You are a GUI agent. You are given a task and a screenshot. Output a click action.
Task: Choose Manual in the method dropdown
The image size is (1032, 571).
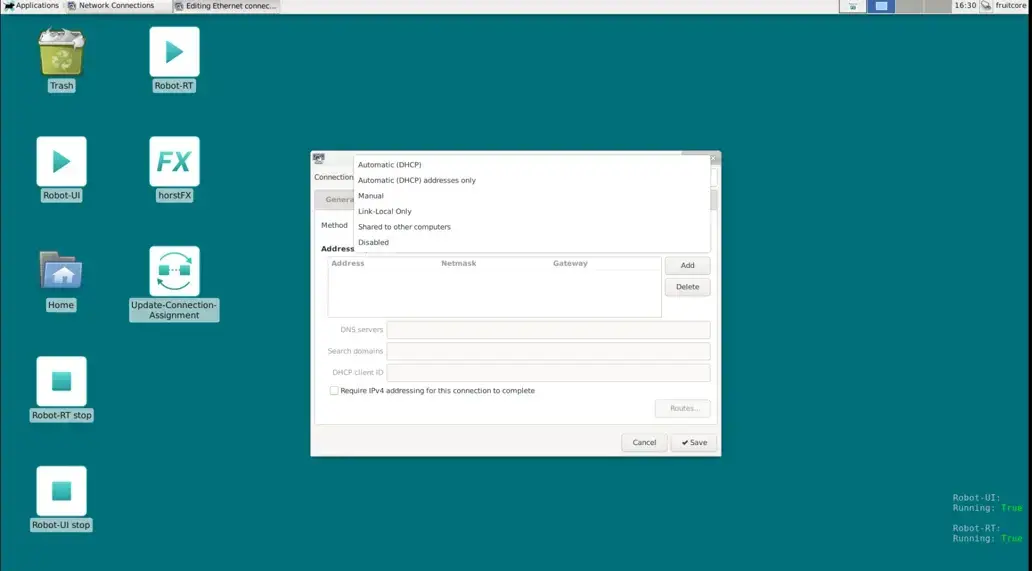point(371,196)
